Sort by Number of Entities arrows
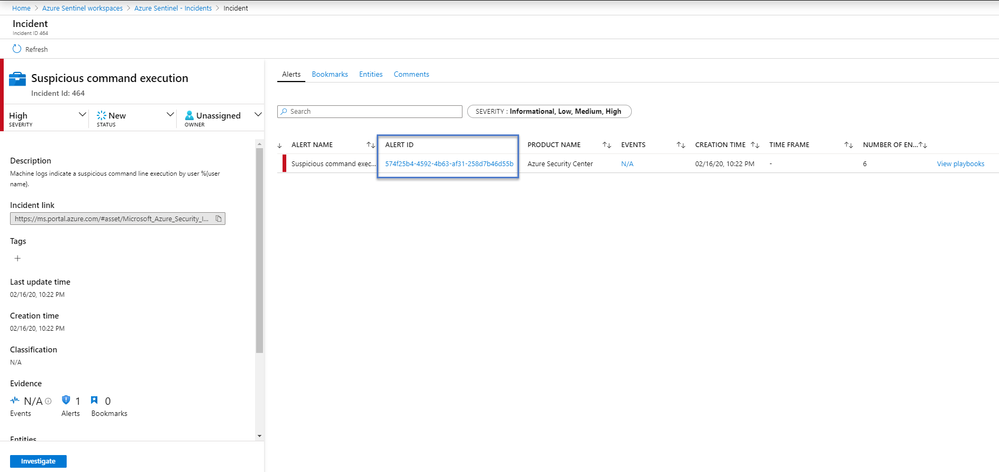This screenshot has width=999, height=472. (923, 145)
